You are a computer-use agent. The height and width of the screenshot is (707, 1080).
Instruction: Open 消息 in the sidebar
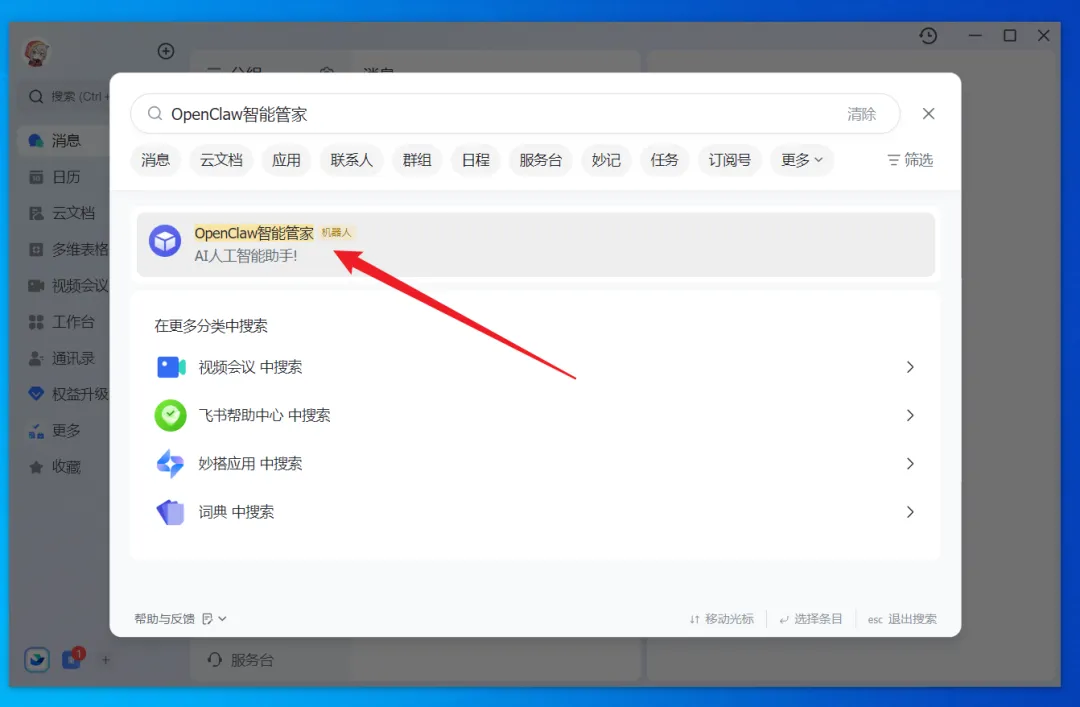point(65,141)
